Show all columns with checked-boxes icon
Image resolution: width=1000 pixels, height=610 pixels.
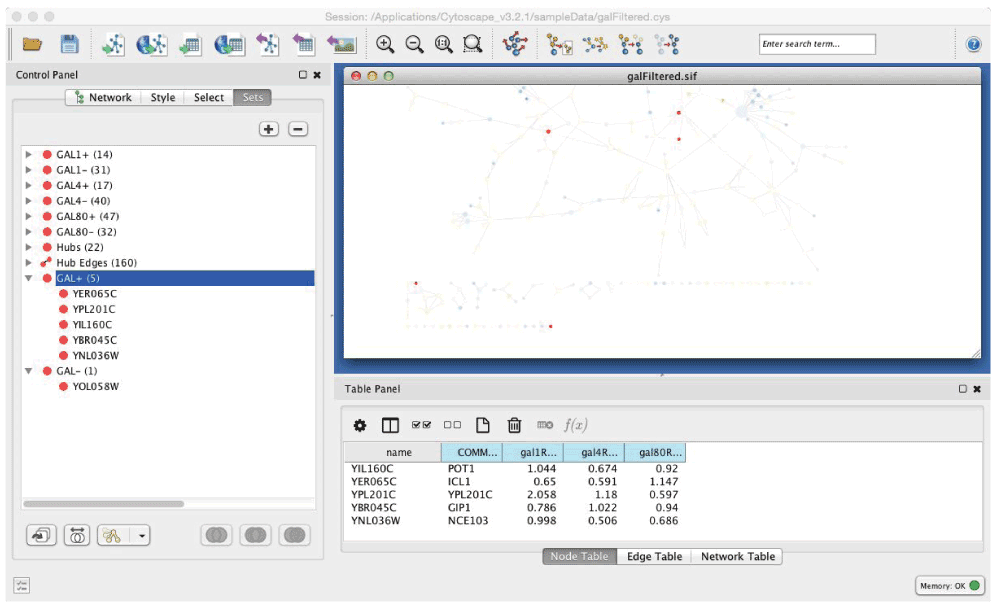(422, 424)
